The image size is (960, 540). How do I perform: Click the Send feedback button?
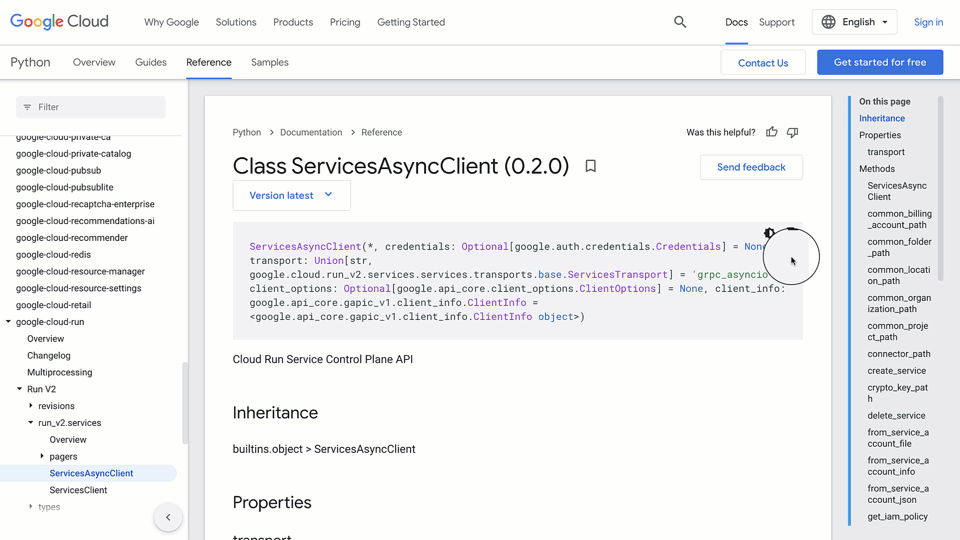(x=751, y=167)
